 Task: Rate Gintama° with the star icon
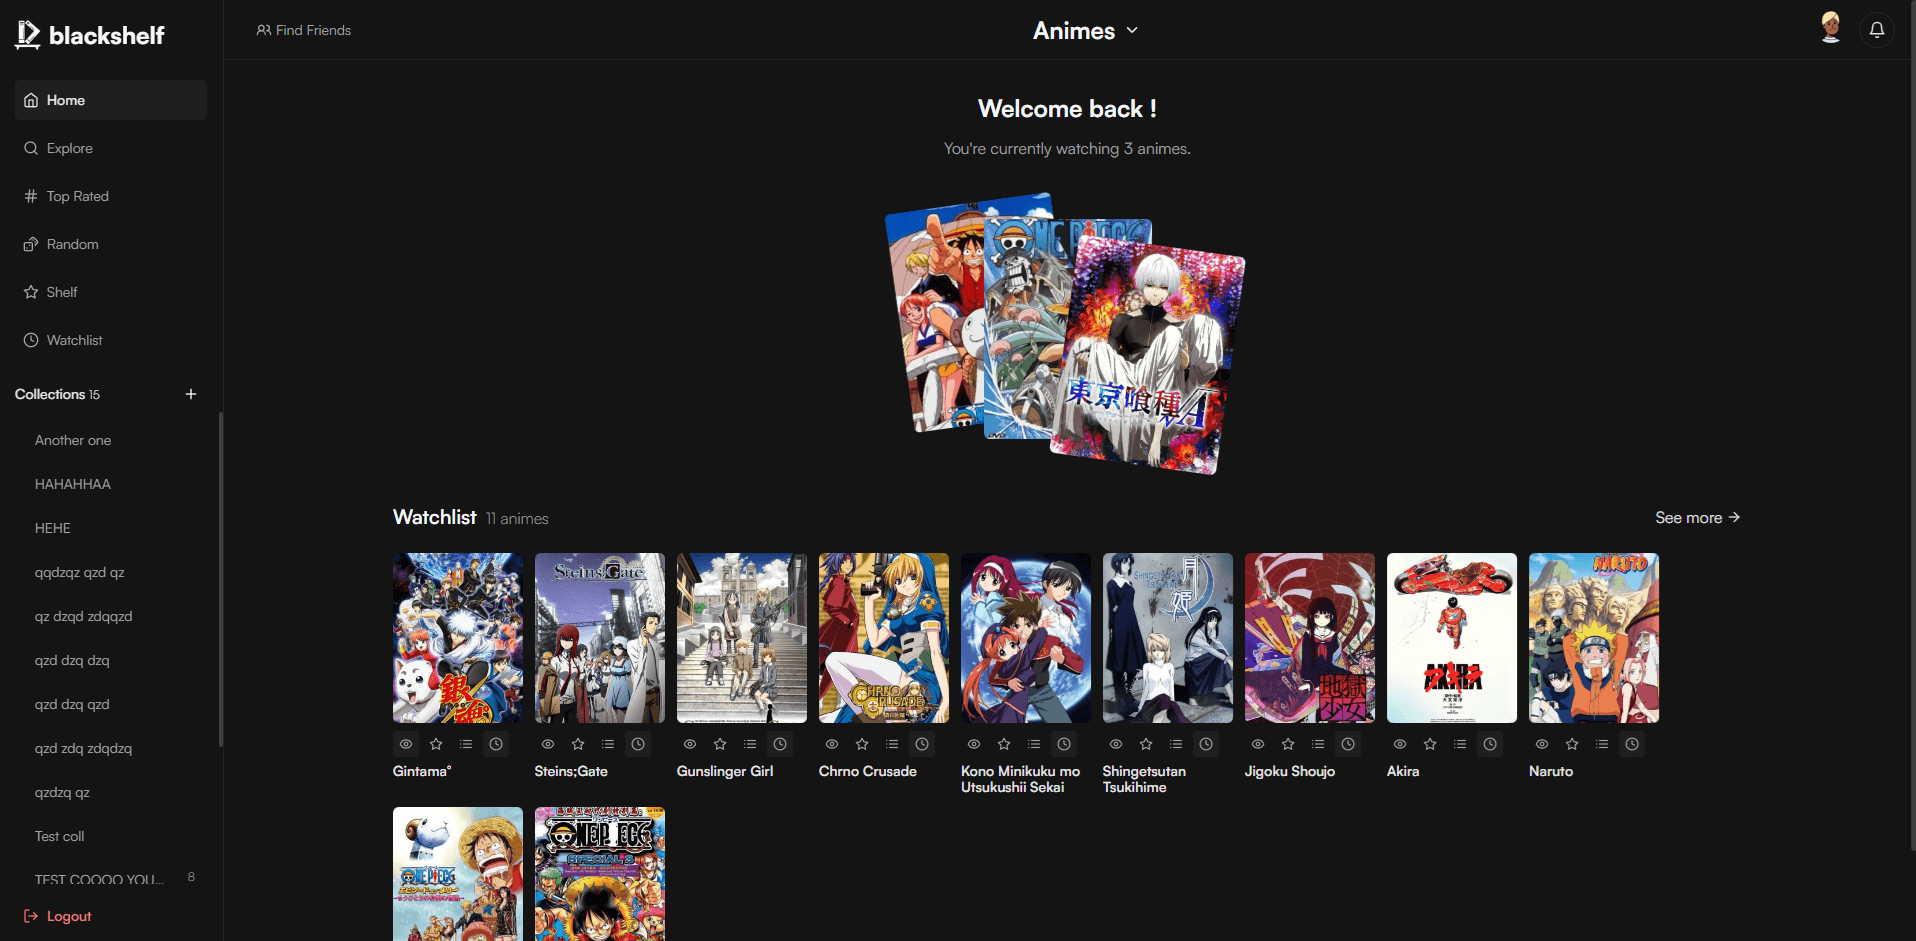436,744
